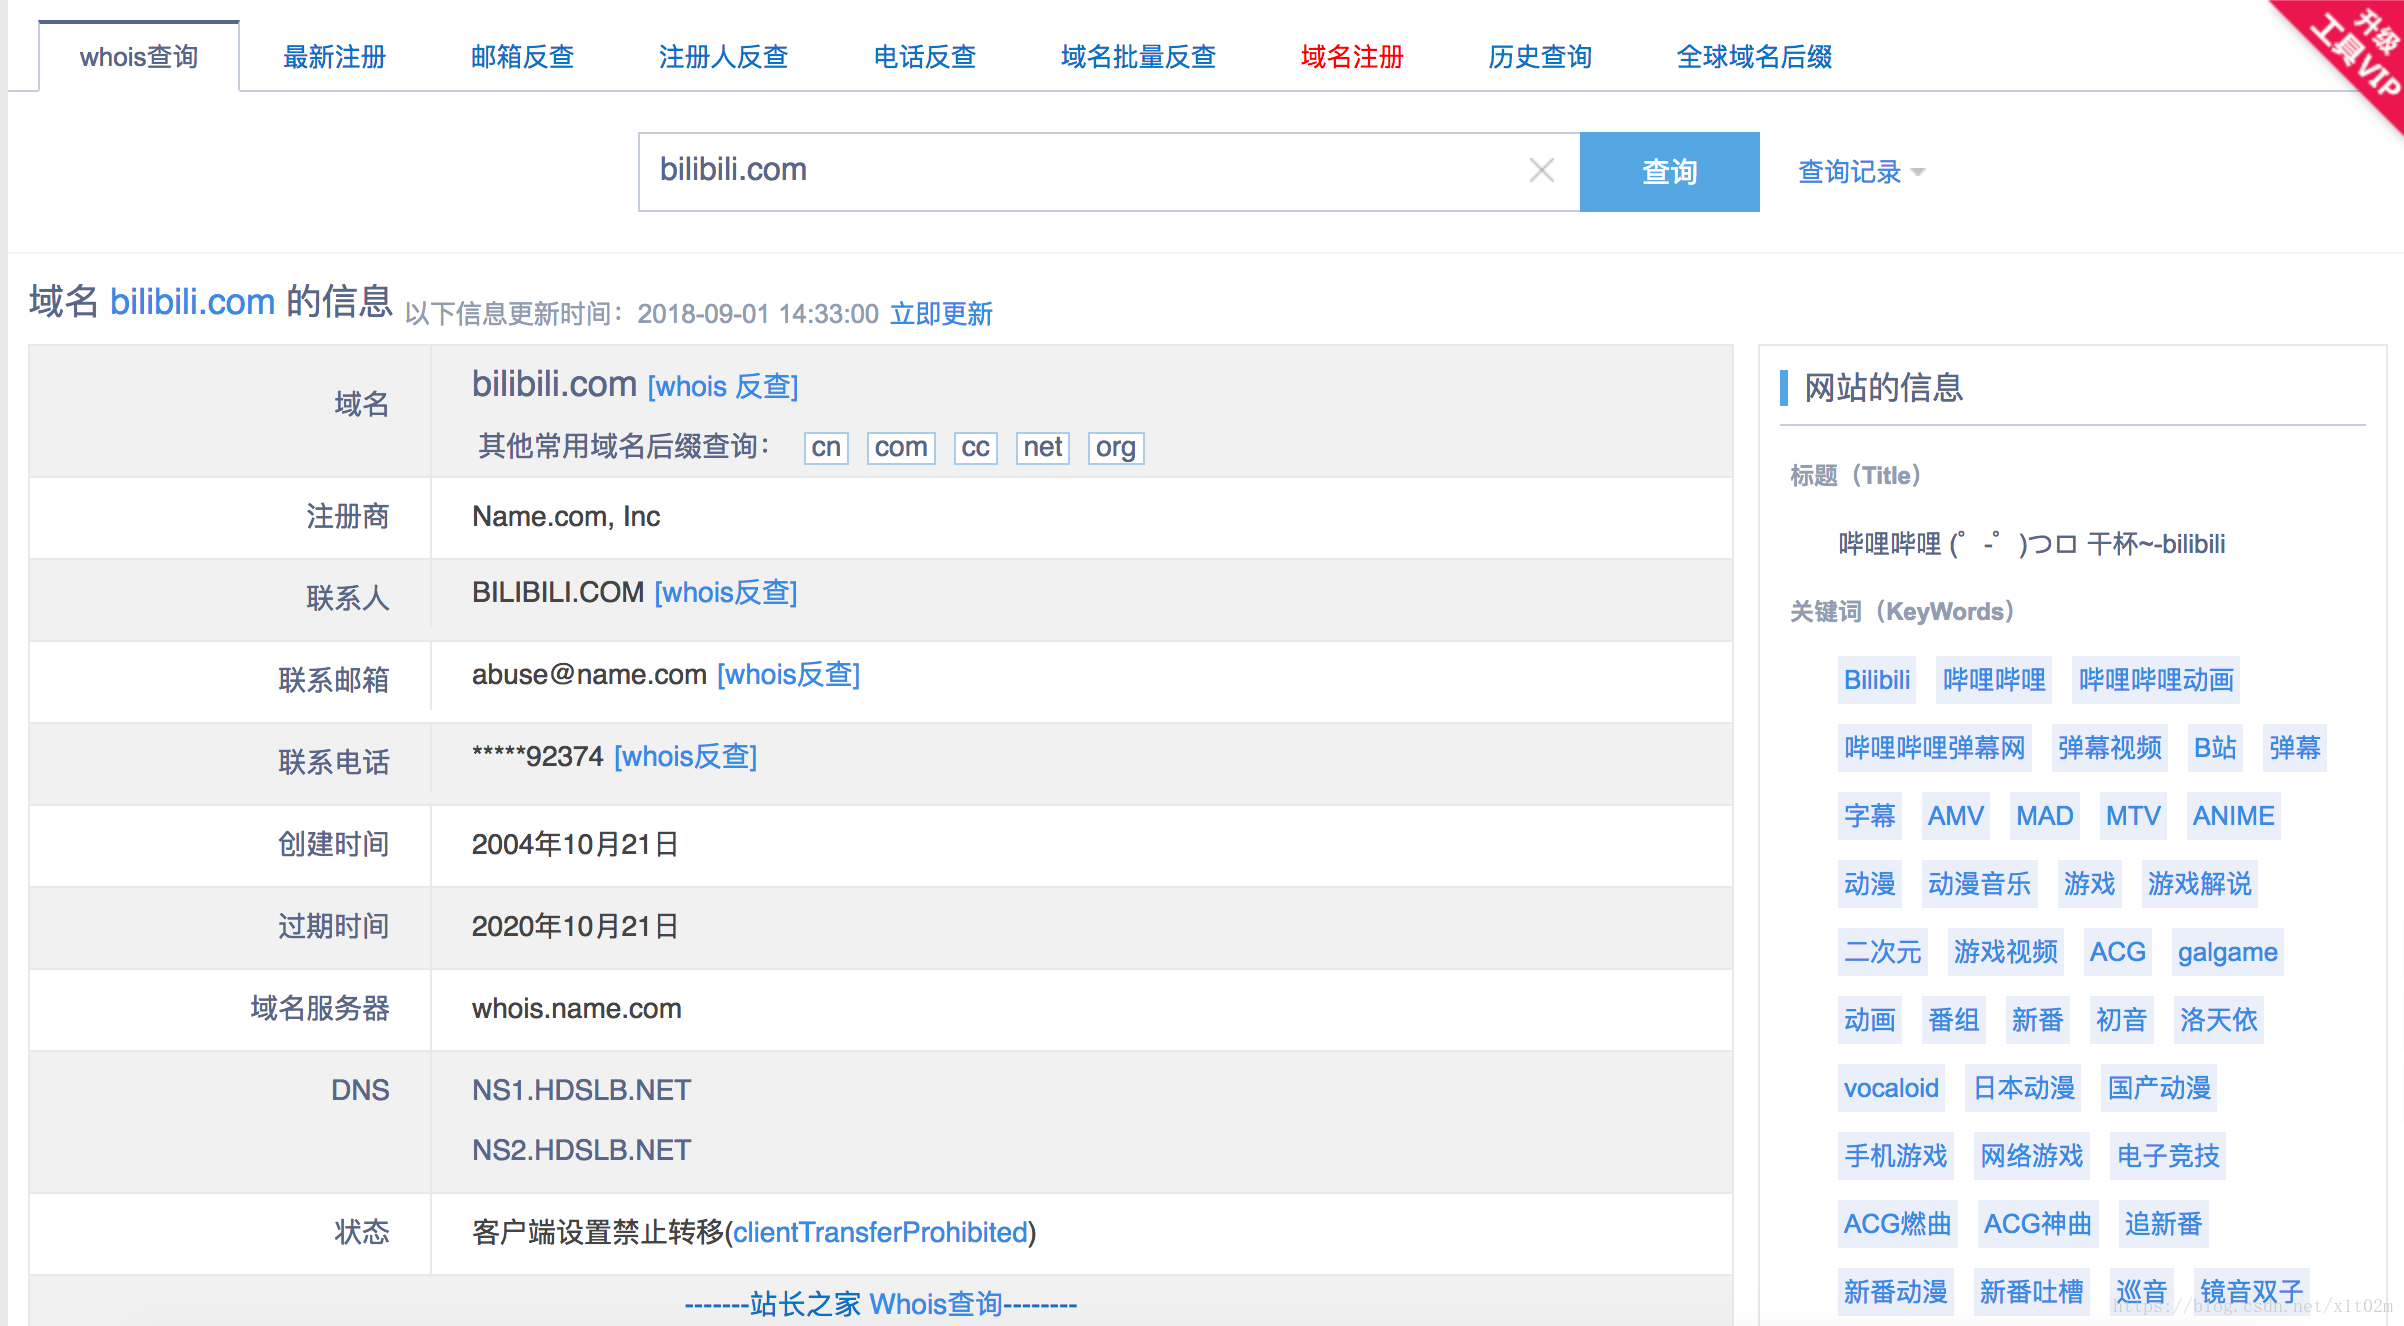
Task: Click the ACG keyword tag
Action: click(x=2117, y=952)
